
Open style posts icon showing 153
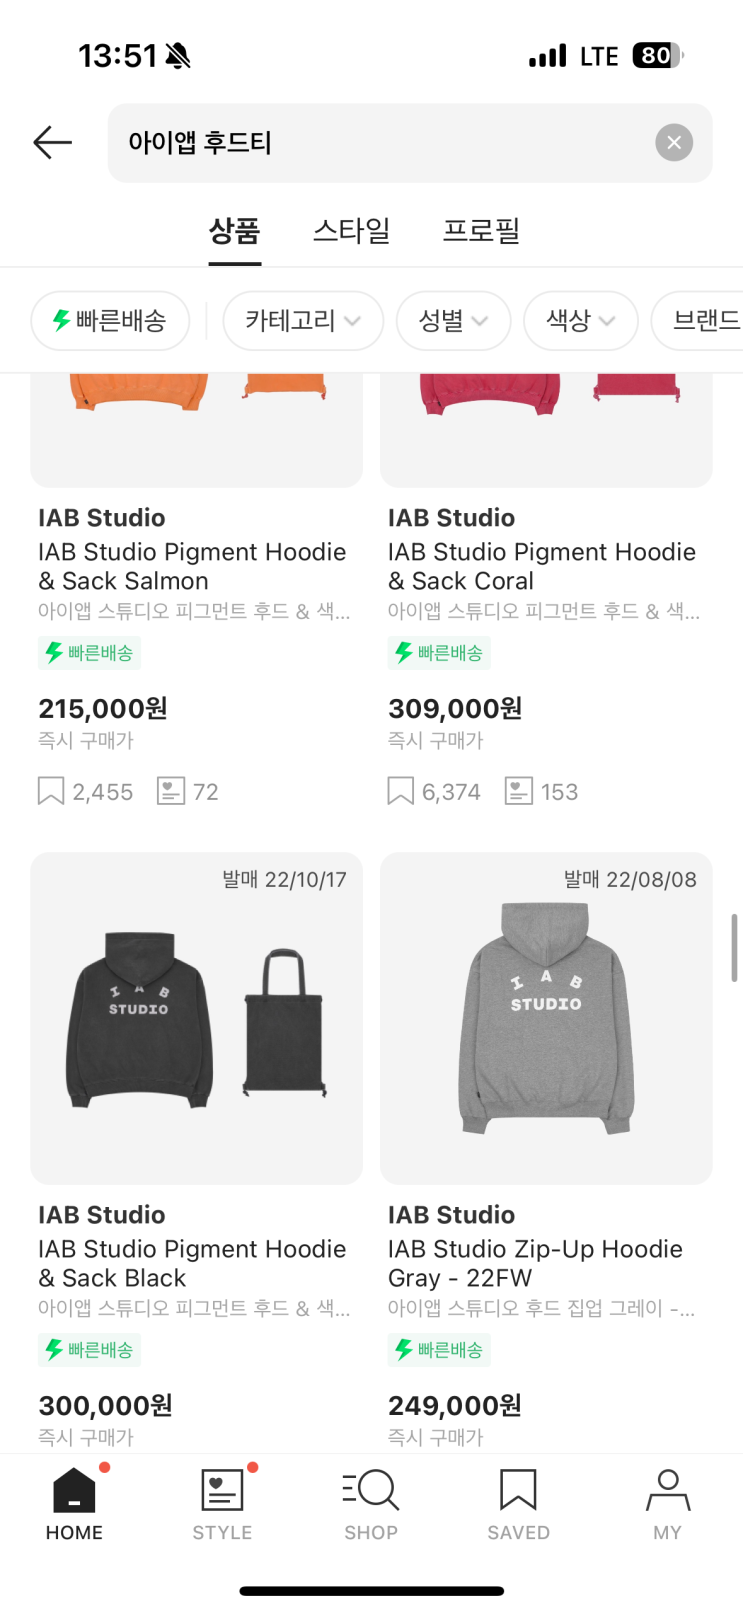pos(518,791)
